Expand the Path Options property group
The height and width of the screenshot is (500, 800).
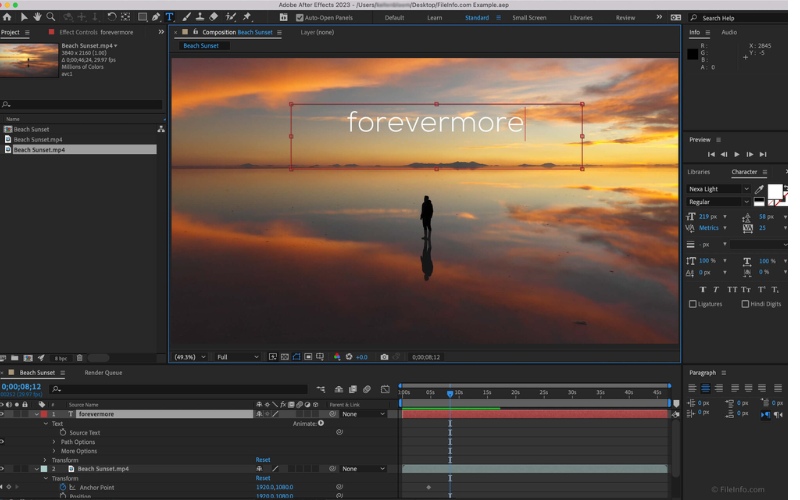click(x=55, y=442)
